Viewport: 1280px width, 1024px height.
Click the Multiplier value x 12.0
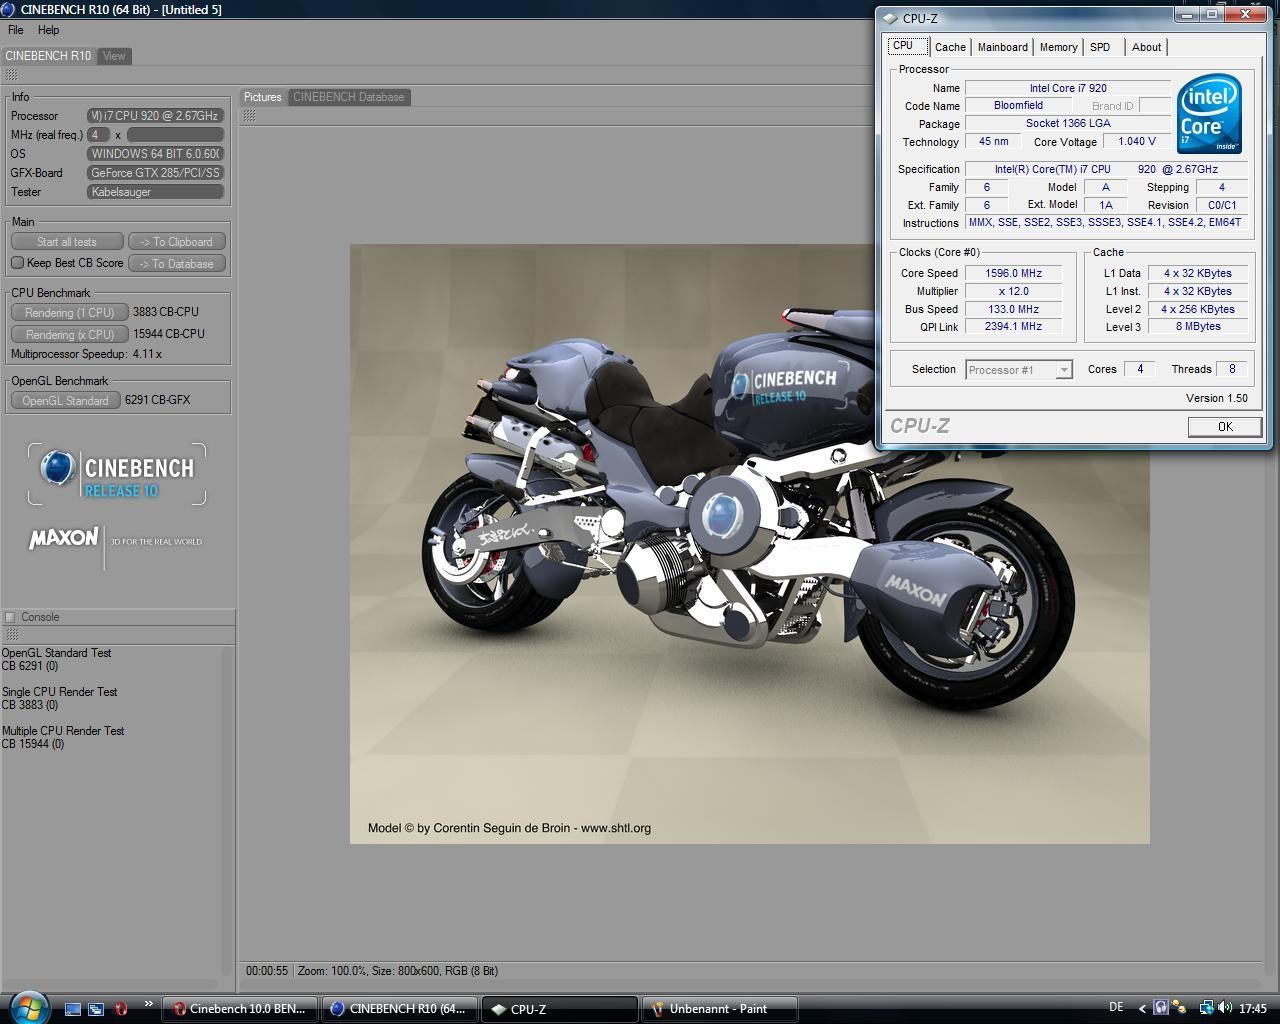click(x=1014, y=291)
